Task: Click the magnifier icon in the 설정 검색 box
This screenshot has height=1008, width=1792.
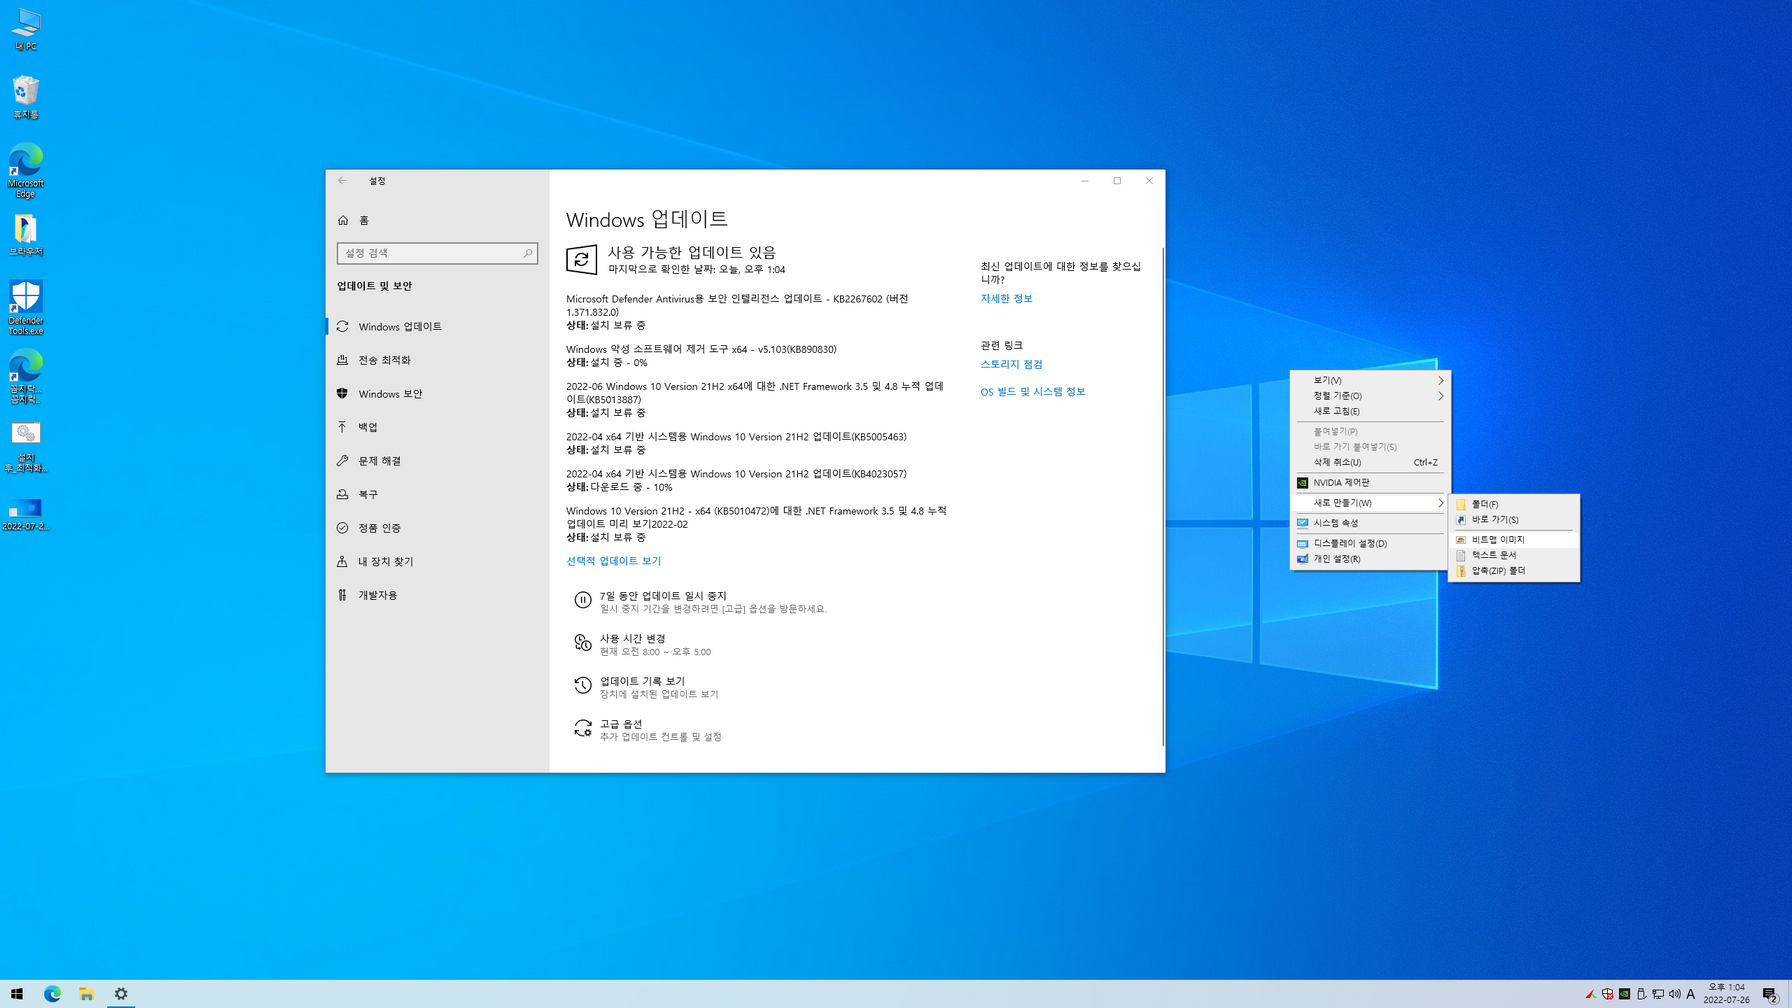Action: coord(528,254)
